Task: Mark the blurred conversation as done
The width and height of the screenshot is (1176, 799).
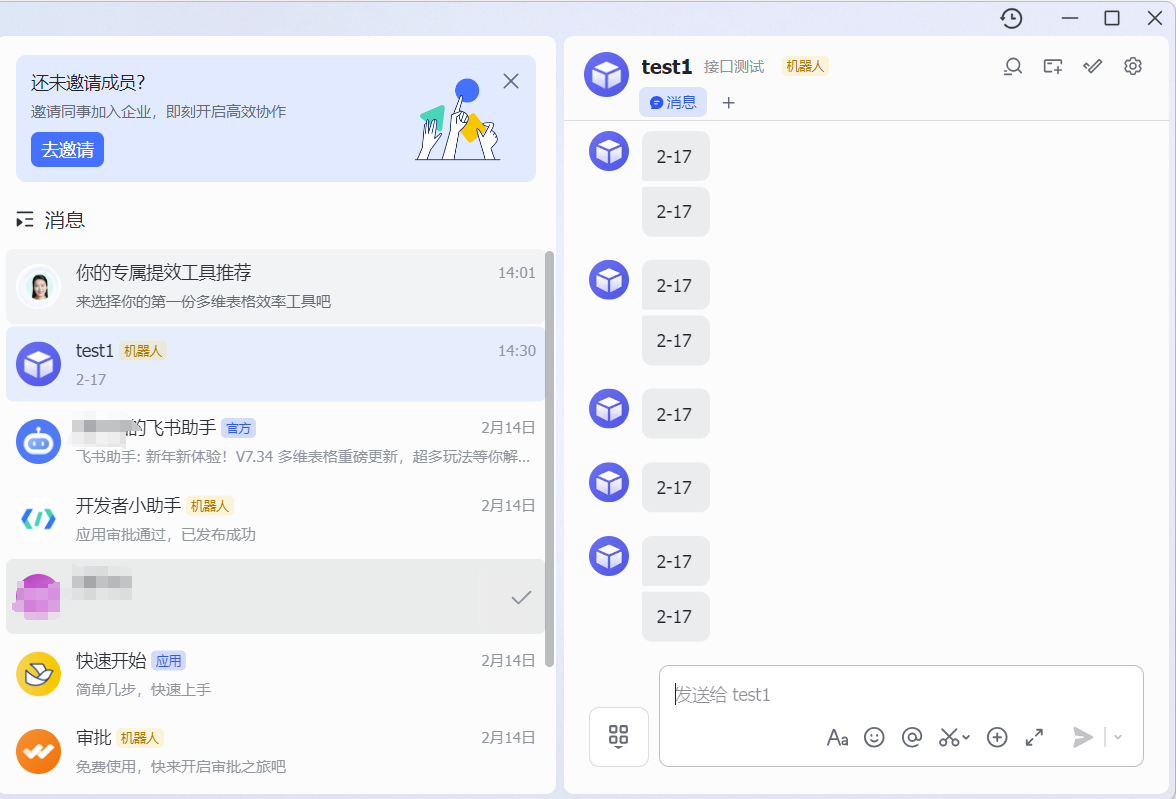Action: click(520, 597)
